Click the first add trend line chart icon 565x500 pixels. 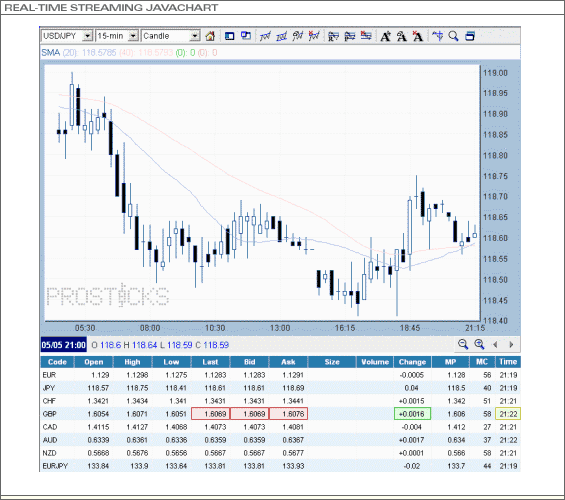coord(265,36)
